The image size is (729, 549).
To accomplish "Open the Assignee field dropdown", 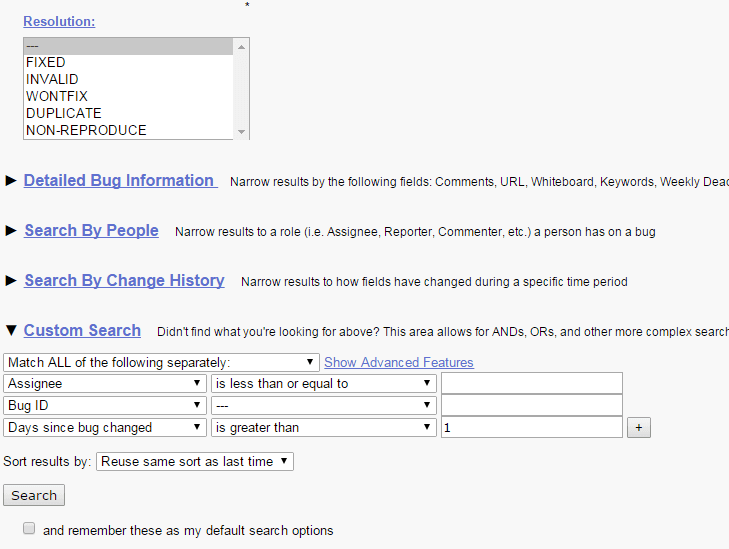I will 105,383.
